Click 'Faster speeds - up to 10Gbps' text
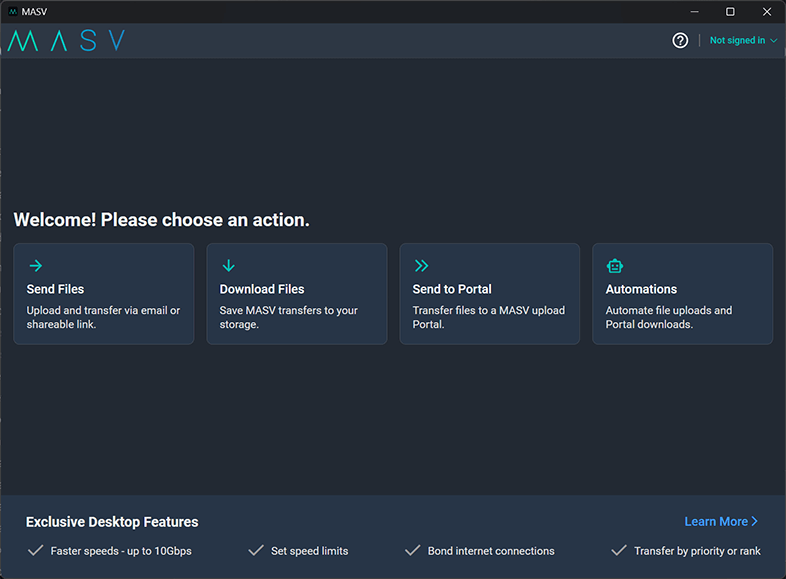Viewport: 786px width, 579px height. (x=121, y=551)
